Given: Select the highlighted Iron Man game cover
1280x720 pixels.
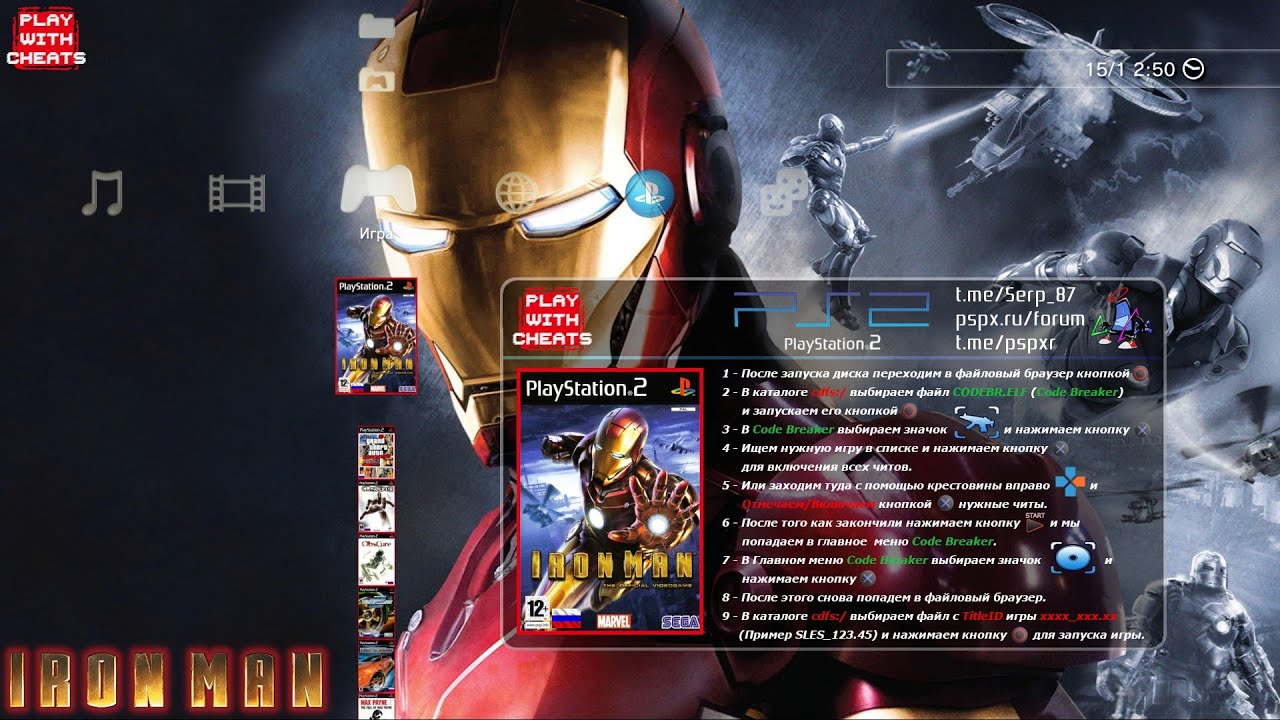Looking at the screenshot, I should coord(376,336).
